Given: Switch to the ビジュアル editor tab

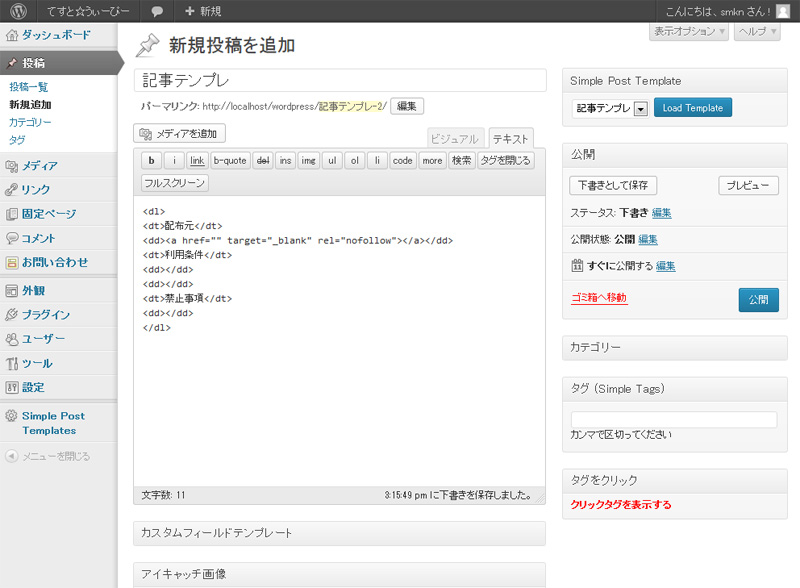Looking at the screenshot, I should point(455,140).
